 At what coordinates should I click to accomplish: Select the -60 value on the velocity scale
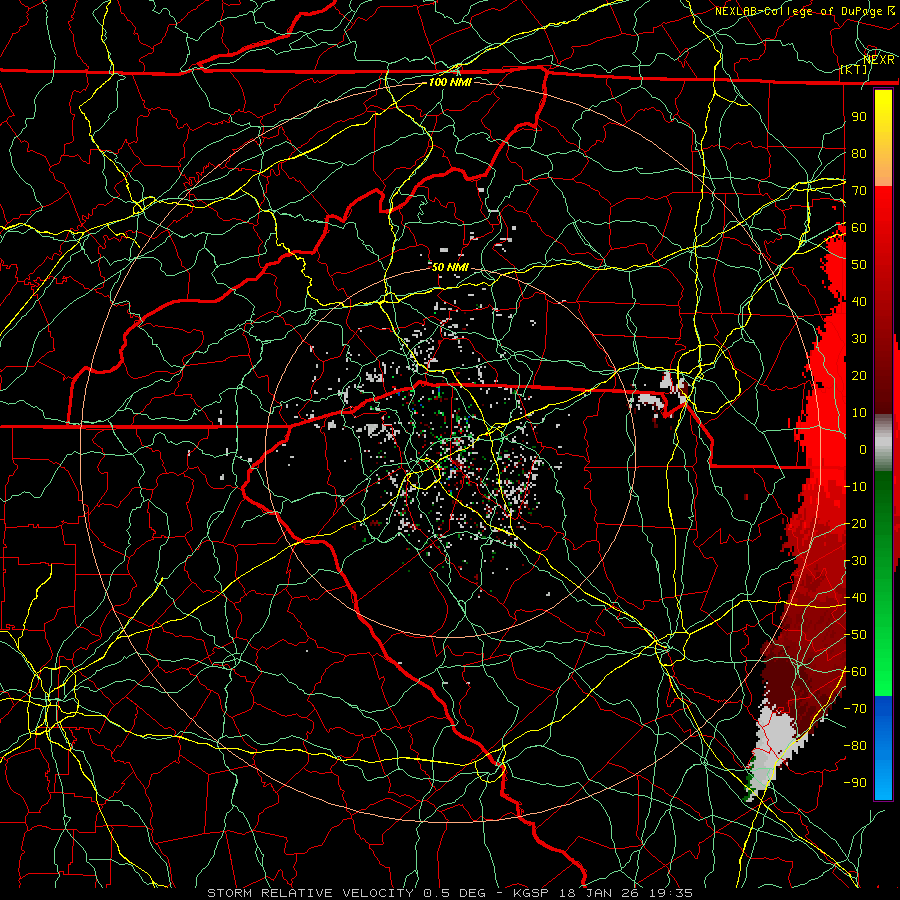coord(855,672)
